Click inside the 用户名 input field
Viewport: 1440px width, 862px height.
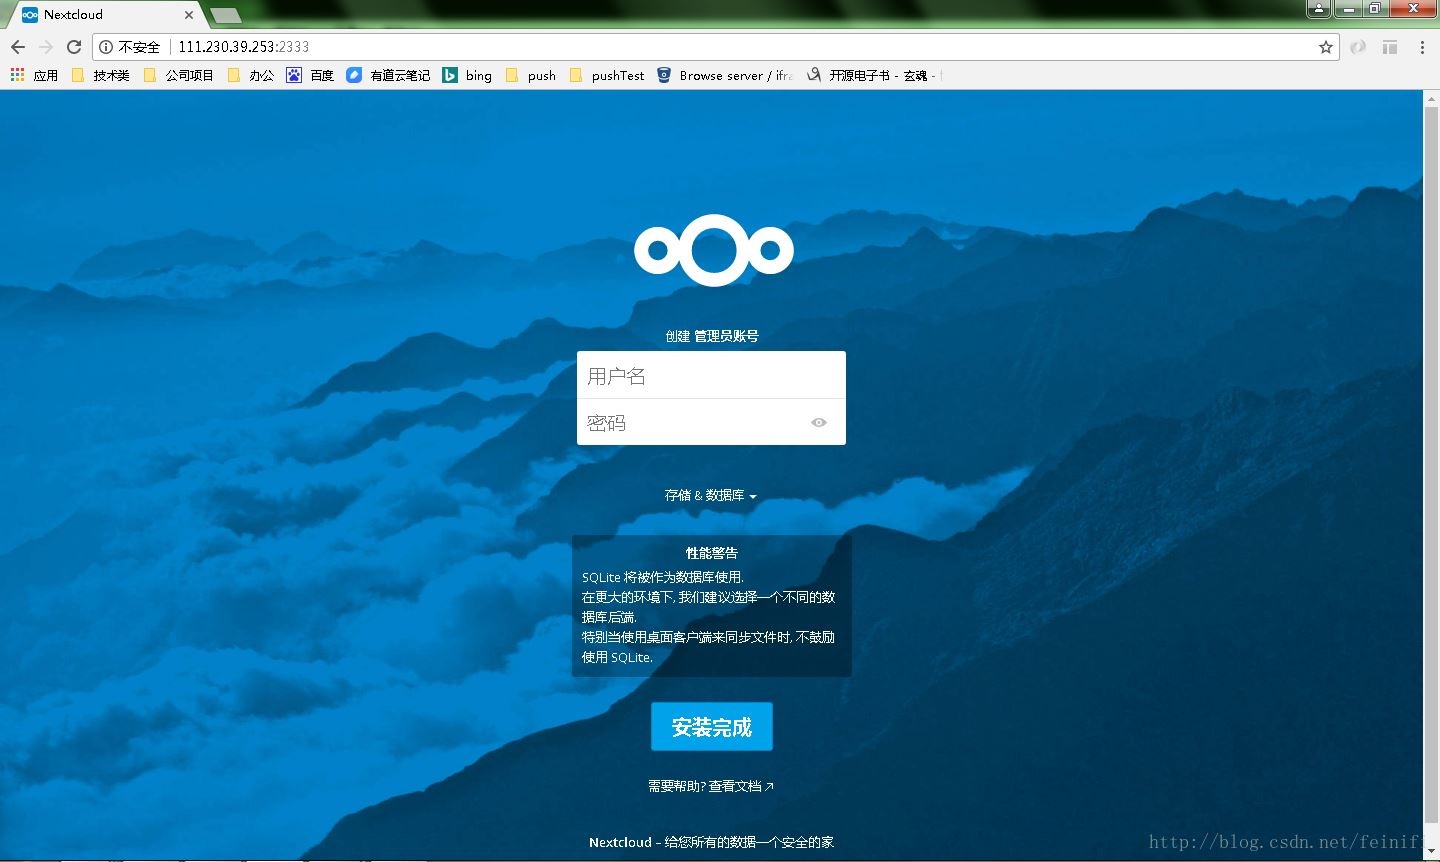(x=711, y=374)
